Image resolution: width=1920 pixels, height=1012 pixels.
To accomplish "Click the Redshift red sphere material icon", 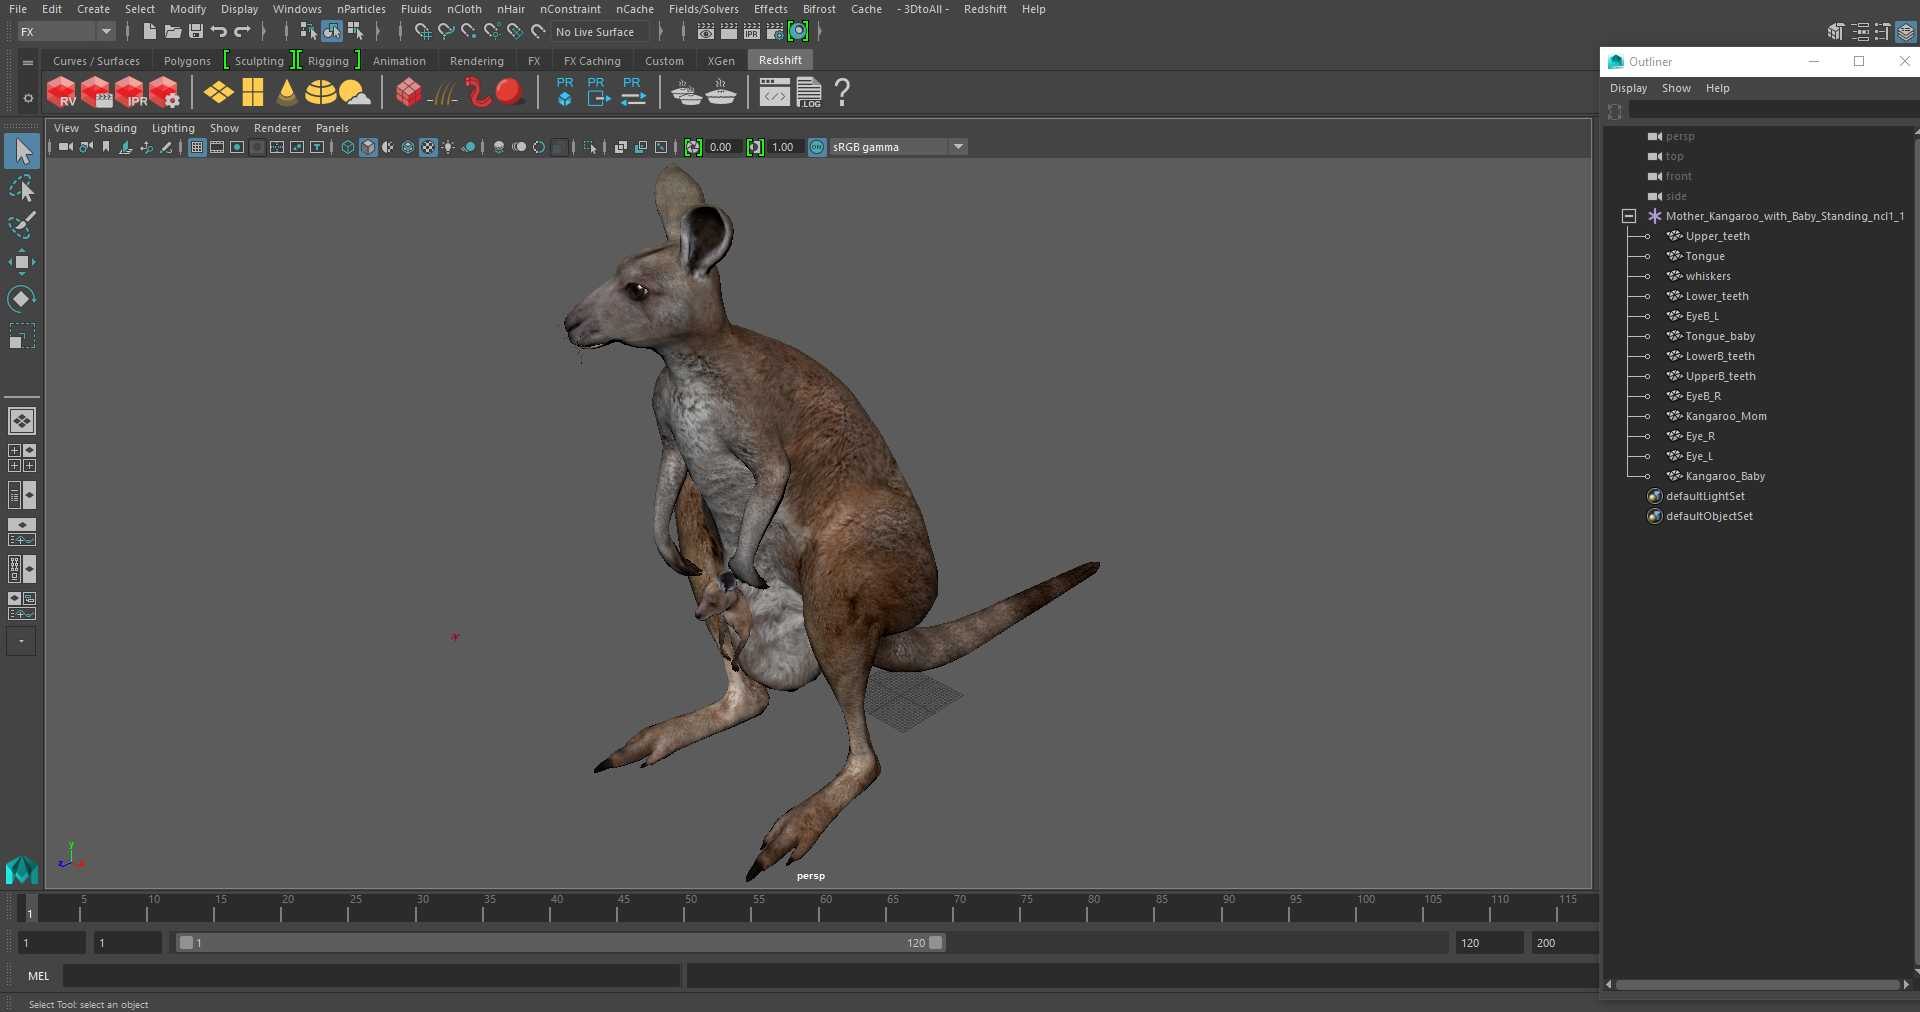I will point(510,93).
